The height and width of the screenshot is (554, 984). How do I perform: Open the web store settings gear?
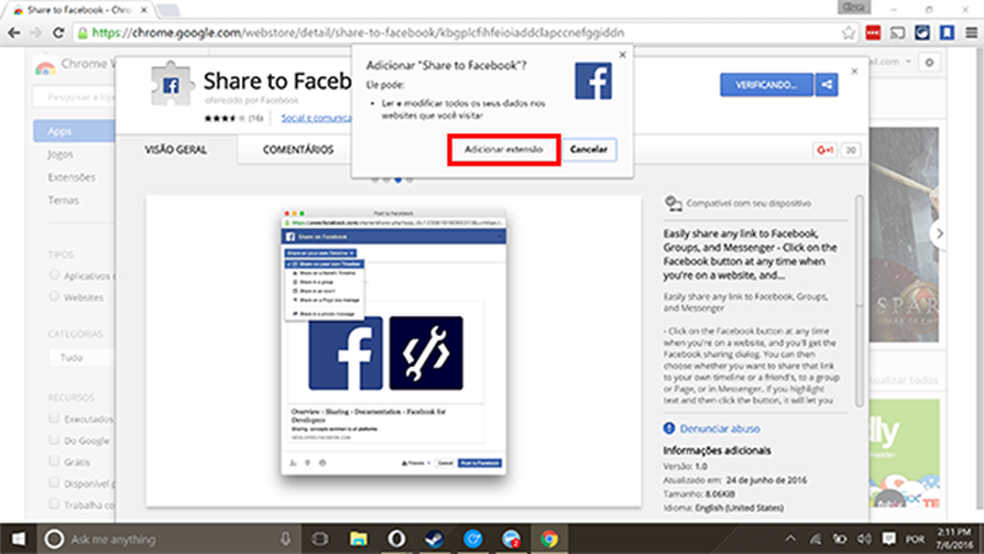tap(929, 62)
